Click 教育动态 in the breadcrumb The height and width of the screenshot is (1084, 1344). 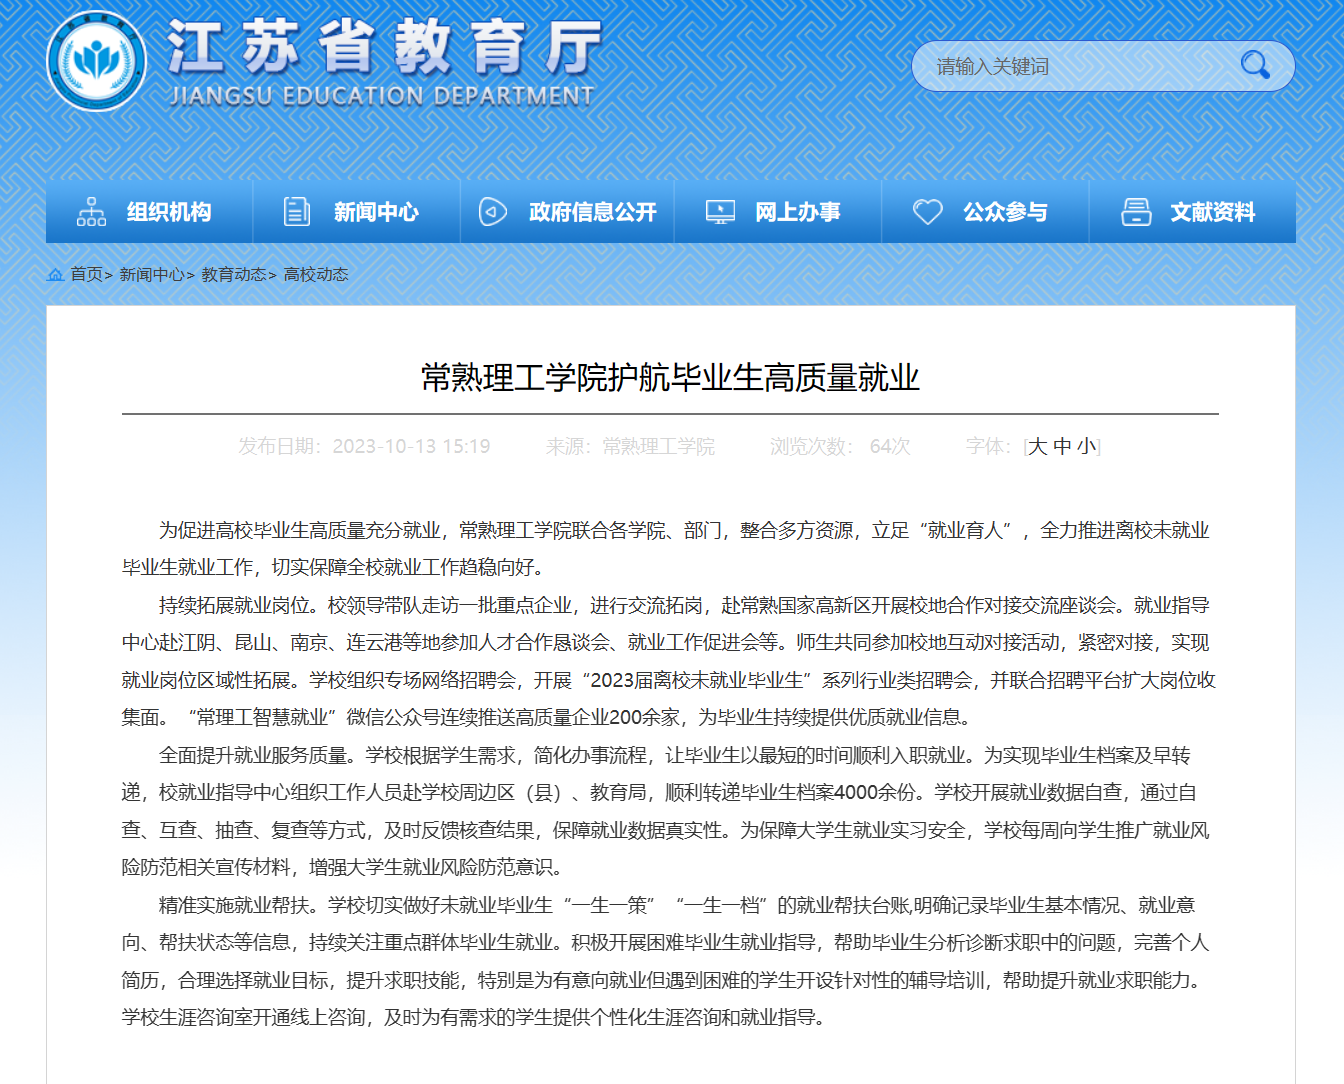(x=234, y=274)
